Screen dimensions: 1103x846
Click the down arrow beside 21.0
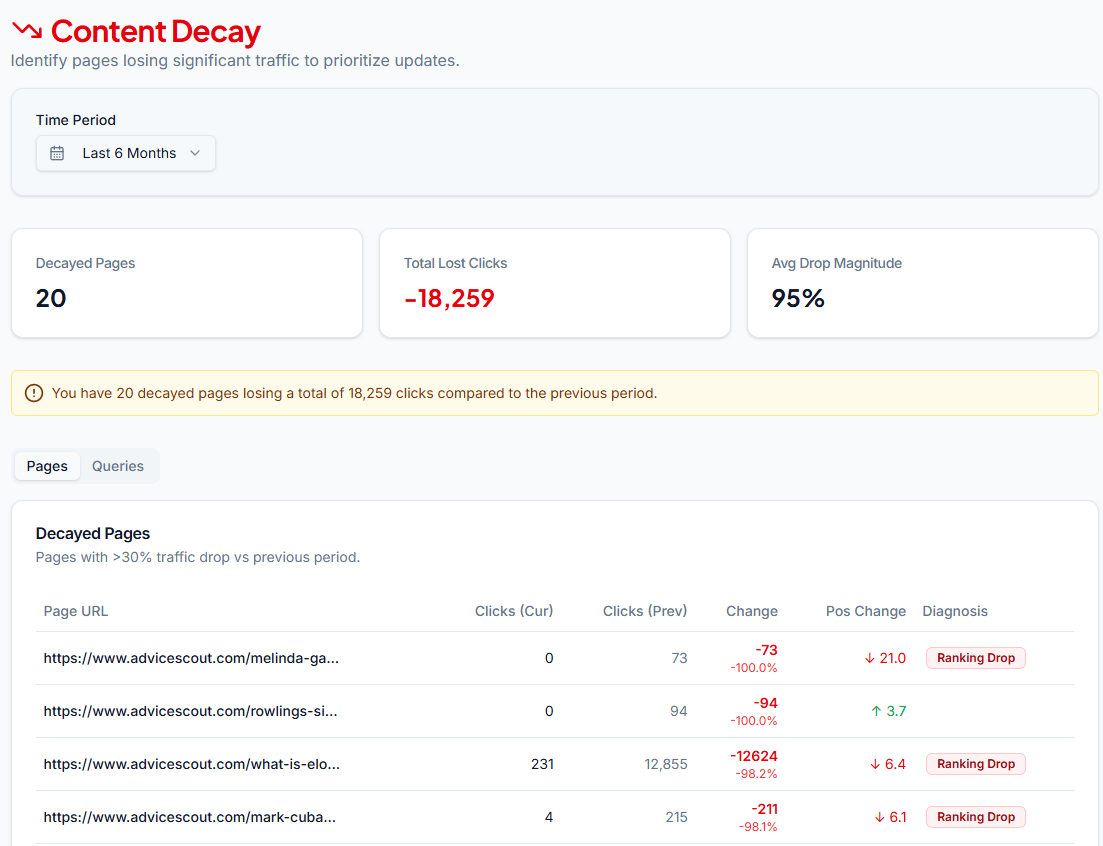[870, 658]
